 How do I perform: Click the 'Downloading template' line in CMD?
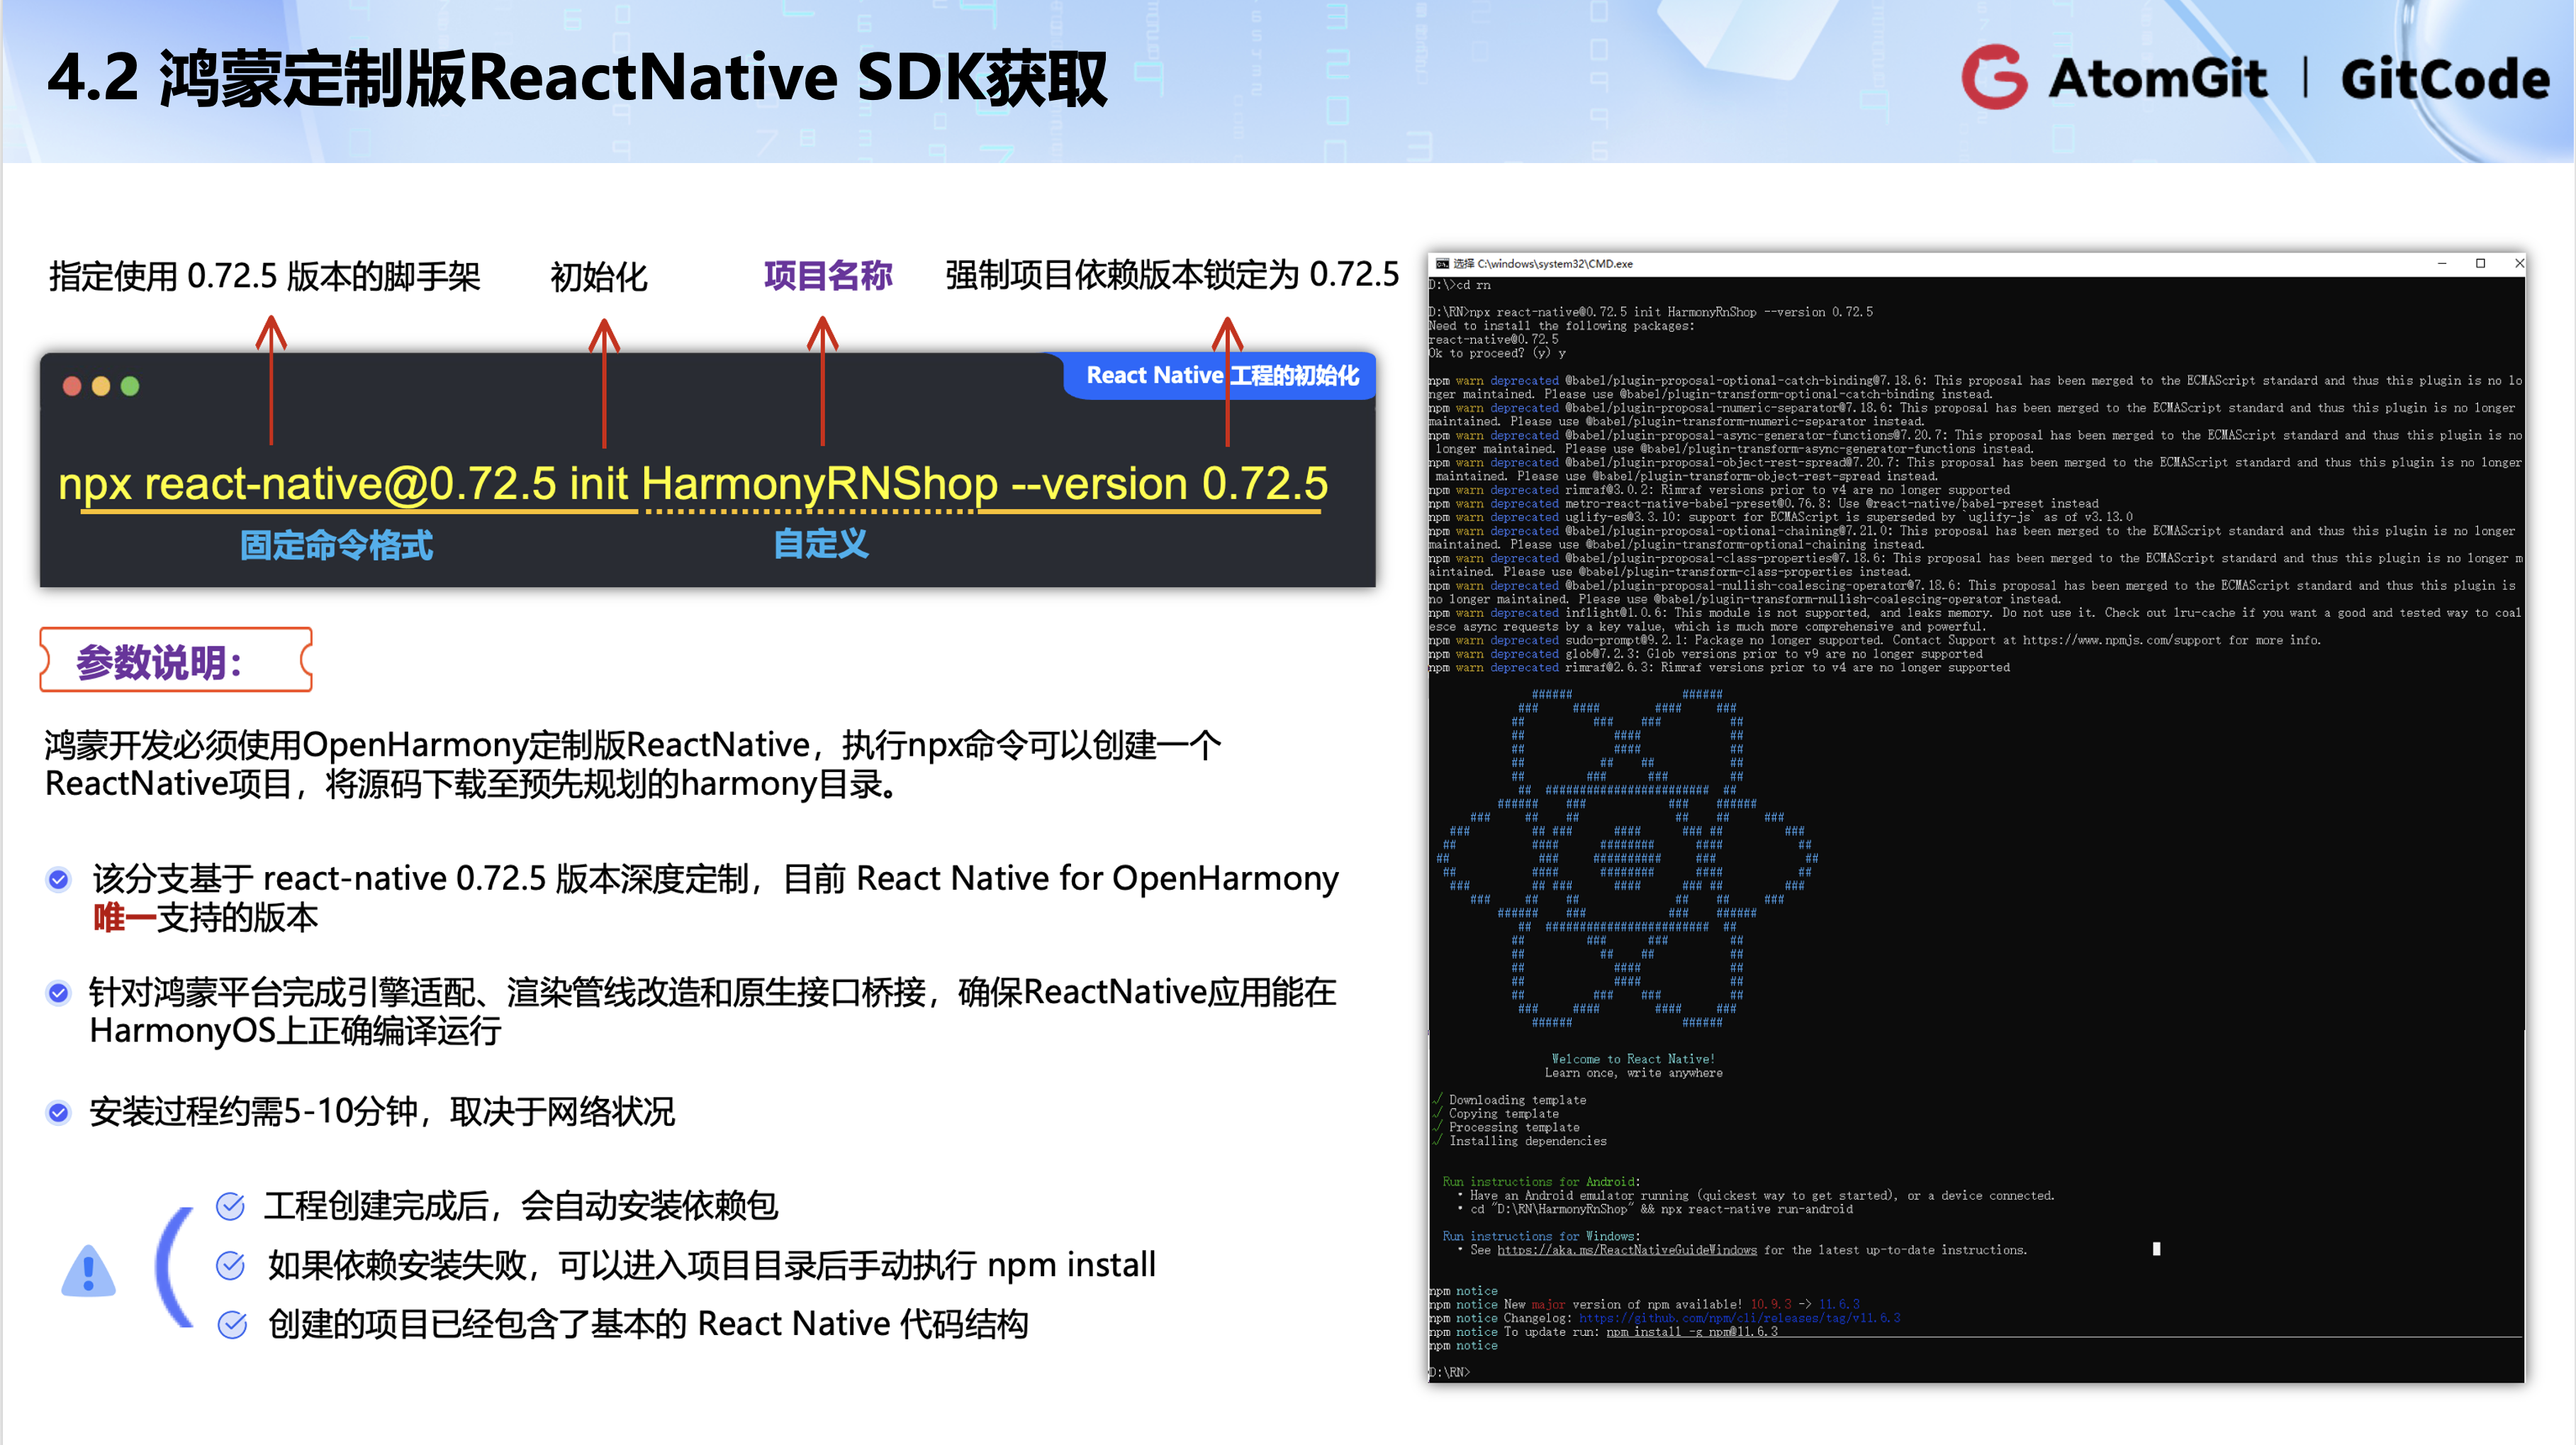[1517, 1100]
